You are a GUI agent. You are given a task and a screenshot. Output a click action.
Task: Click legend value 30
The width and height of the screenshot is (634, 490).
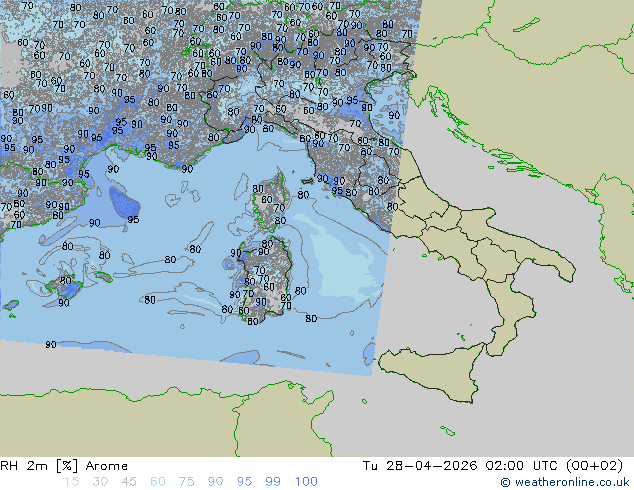pyautogui.click(x=100, y=482)
